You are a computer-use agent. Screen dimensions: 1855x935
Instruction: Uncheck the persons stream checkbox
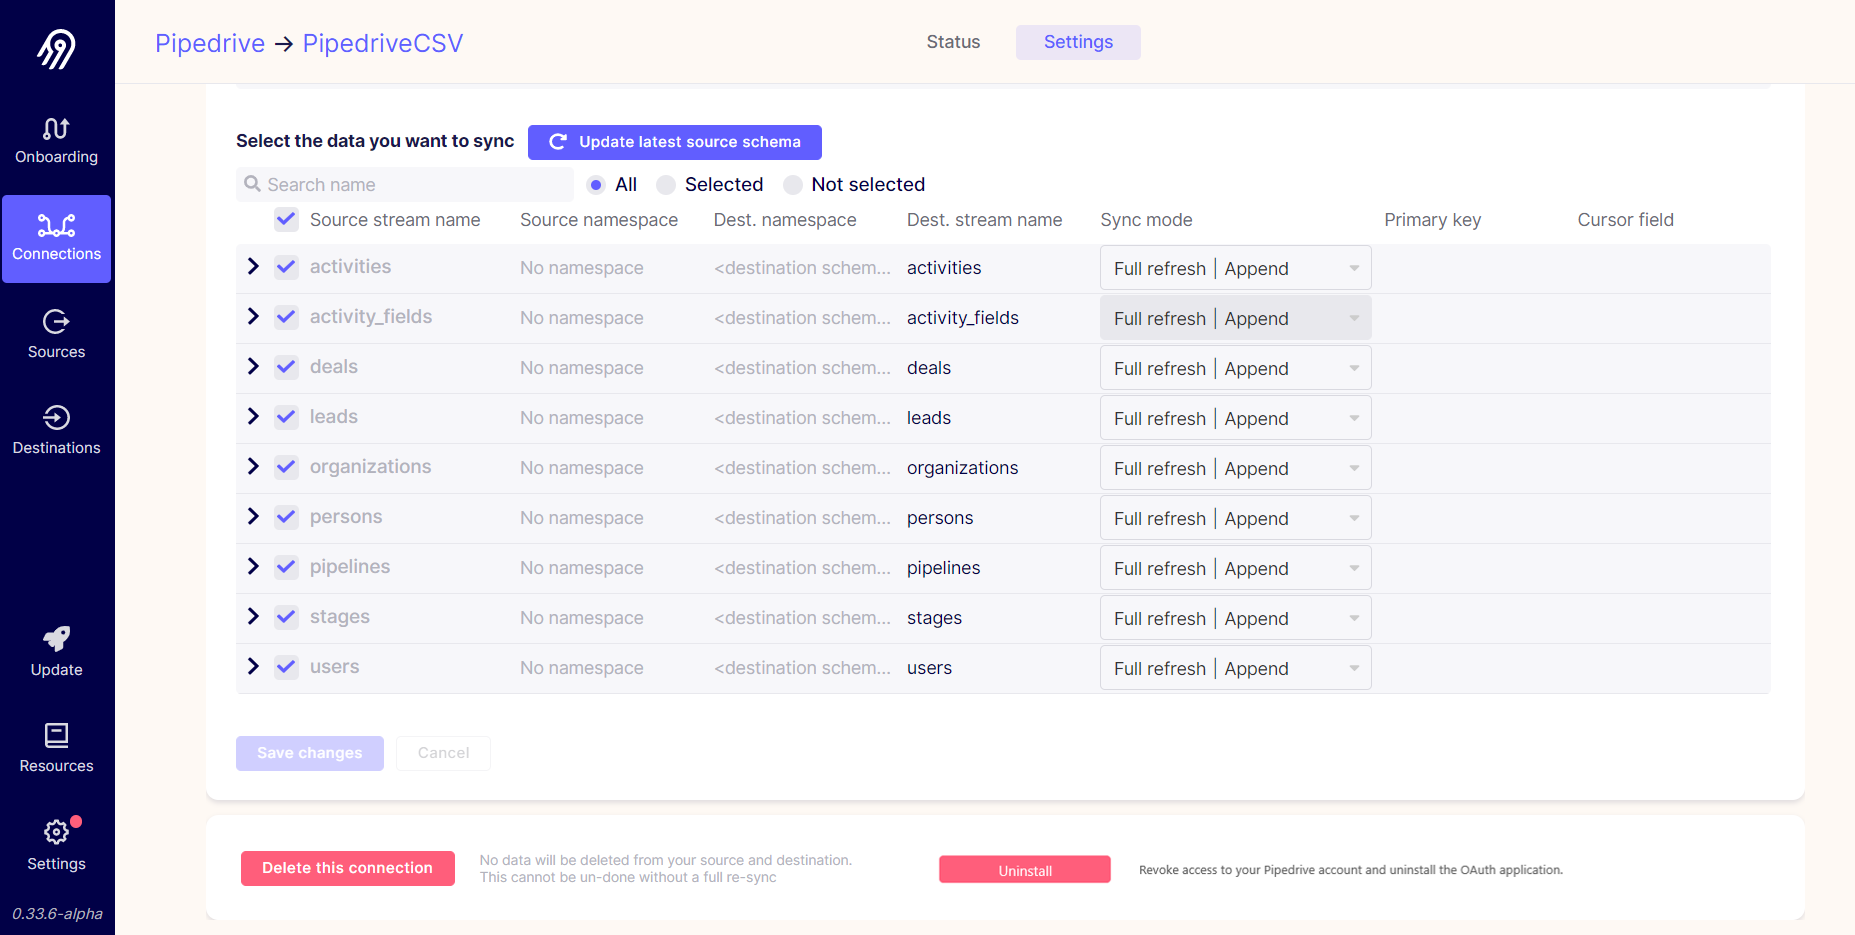286,517
